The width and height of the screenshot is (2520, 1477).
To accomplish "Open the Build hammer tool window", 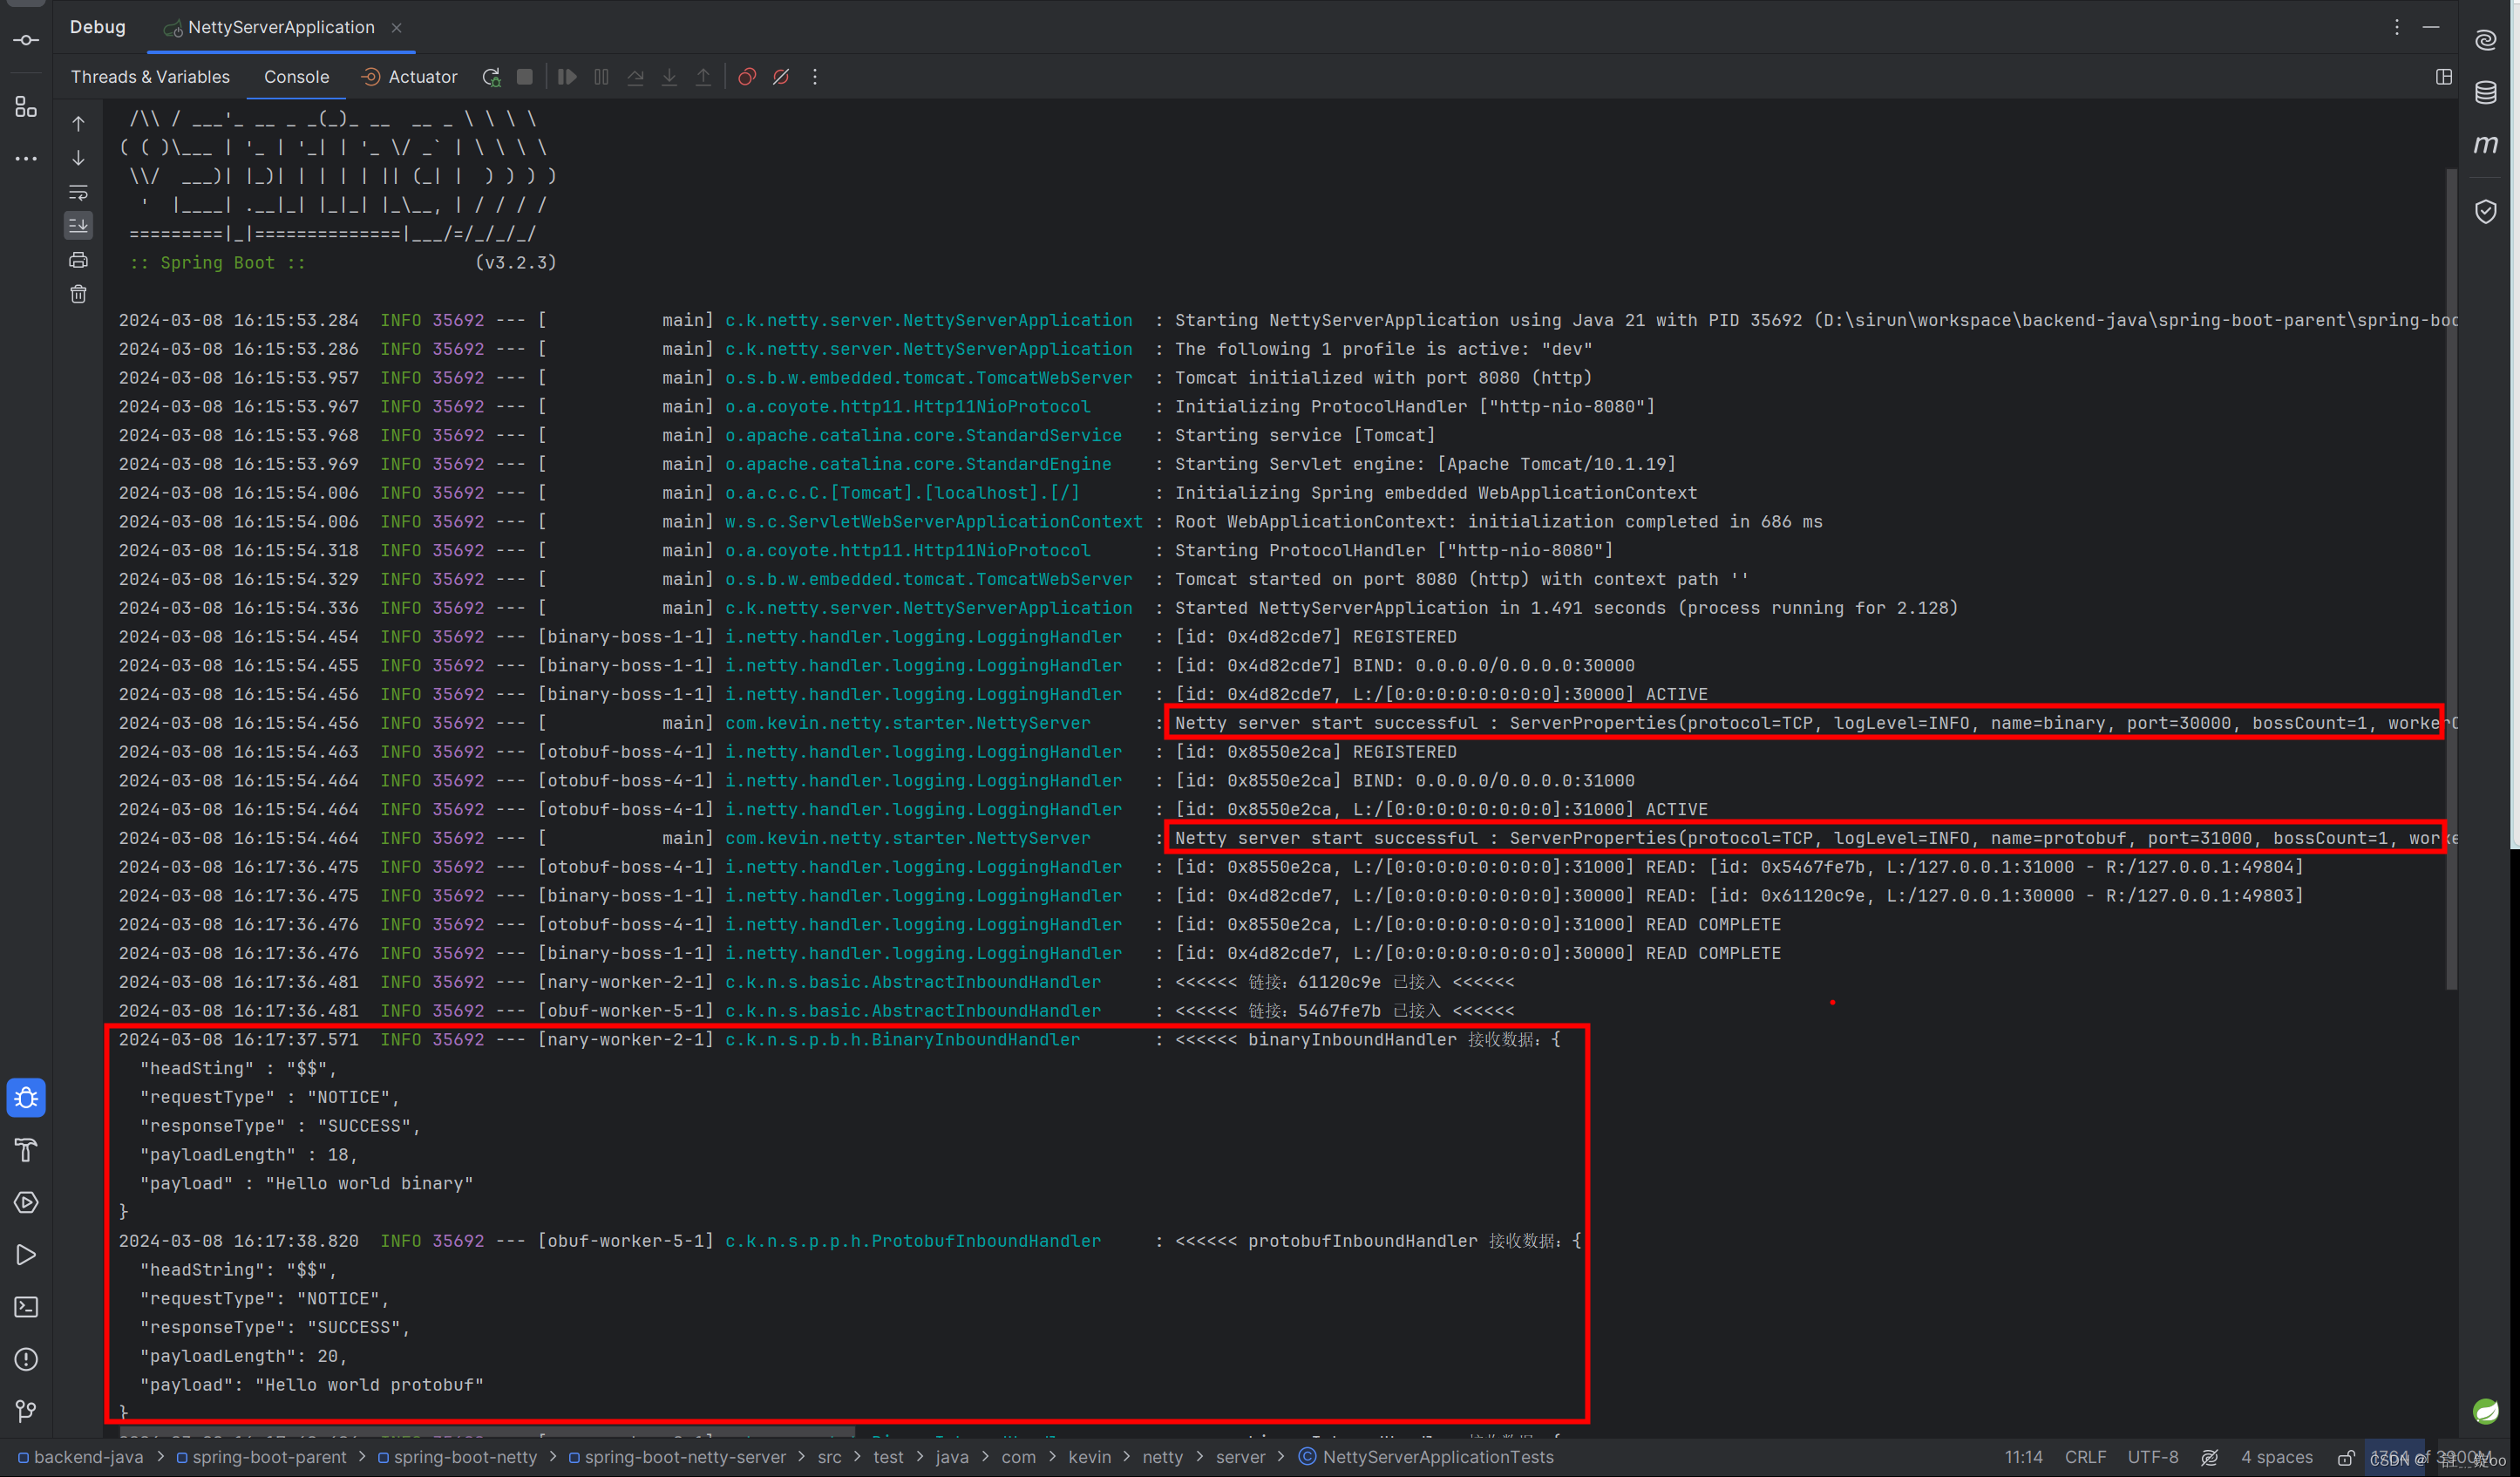I will click(x=26, y=1150).
